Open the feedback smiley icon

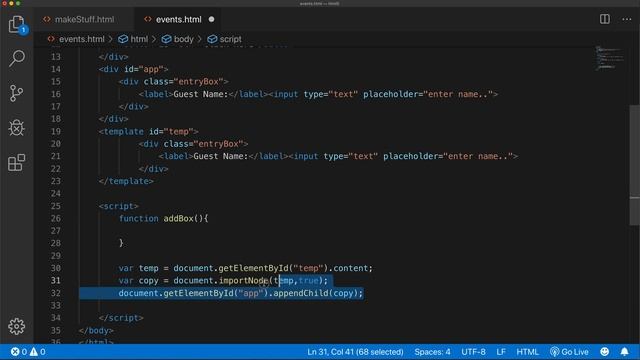tap(604, 351)
